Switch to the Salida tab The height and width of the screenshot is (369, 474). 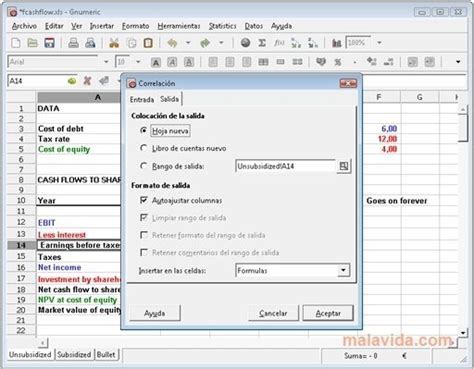point(169,99)
